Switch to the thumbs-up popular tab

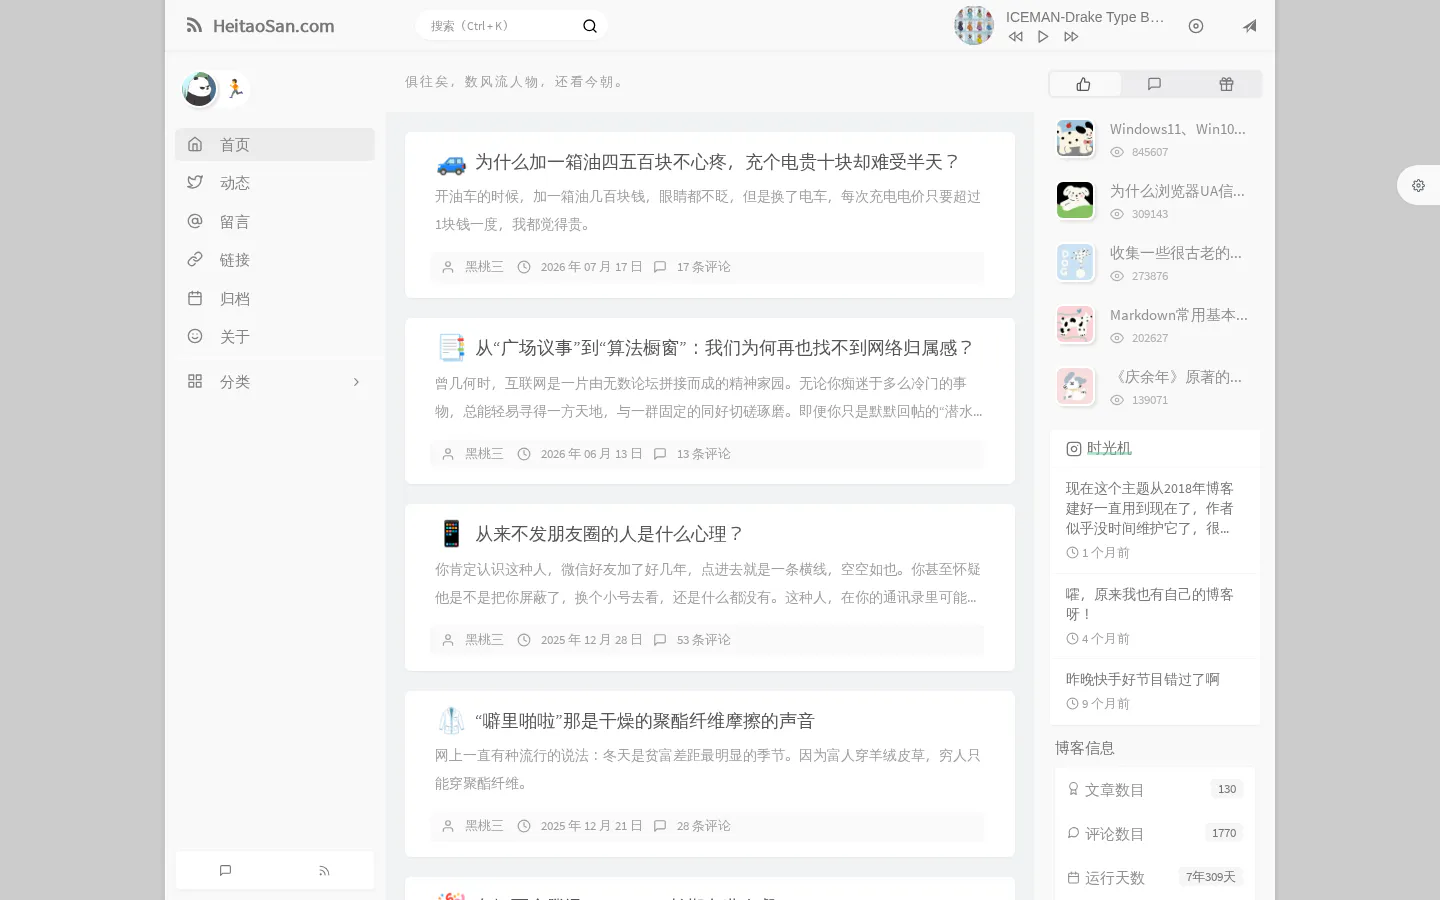point(1084,84)
